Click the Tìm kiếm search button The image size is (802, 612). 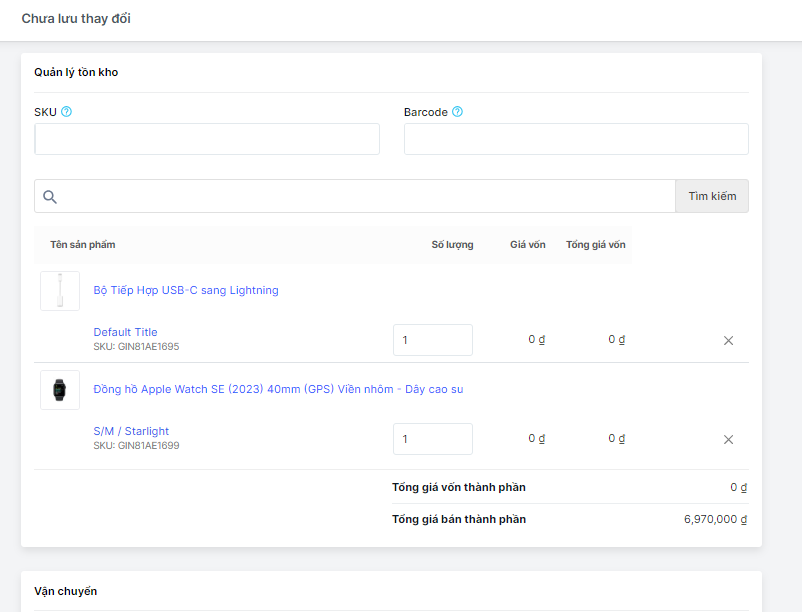click(x=712, y=196)
